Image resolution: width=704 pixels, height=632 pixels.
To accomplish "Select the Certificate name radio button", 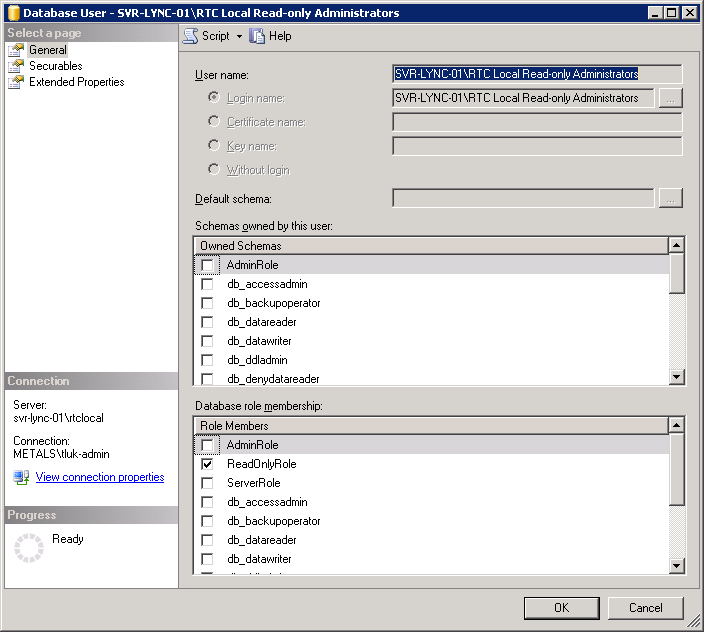I will point(214,121).
